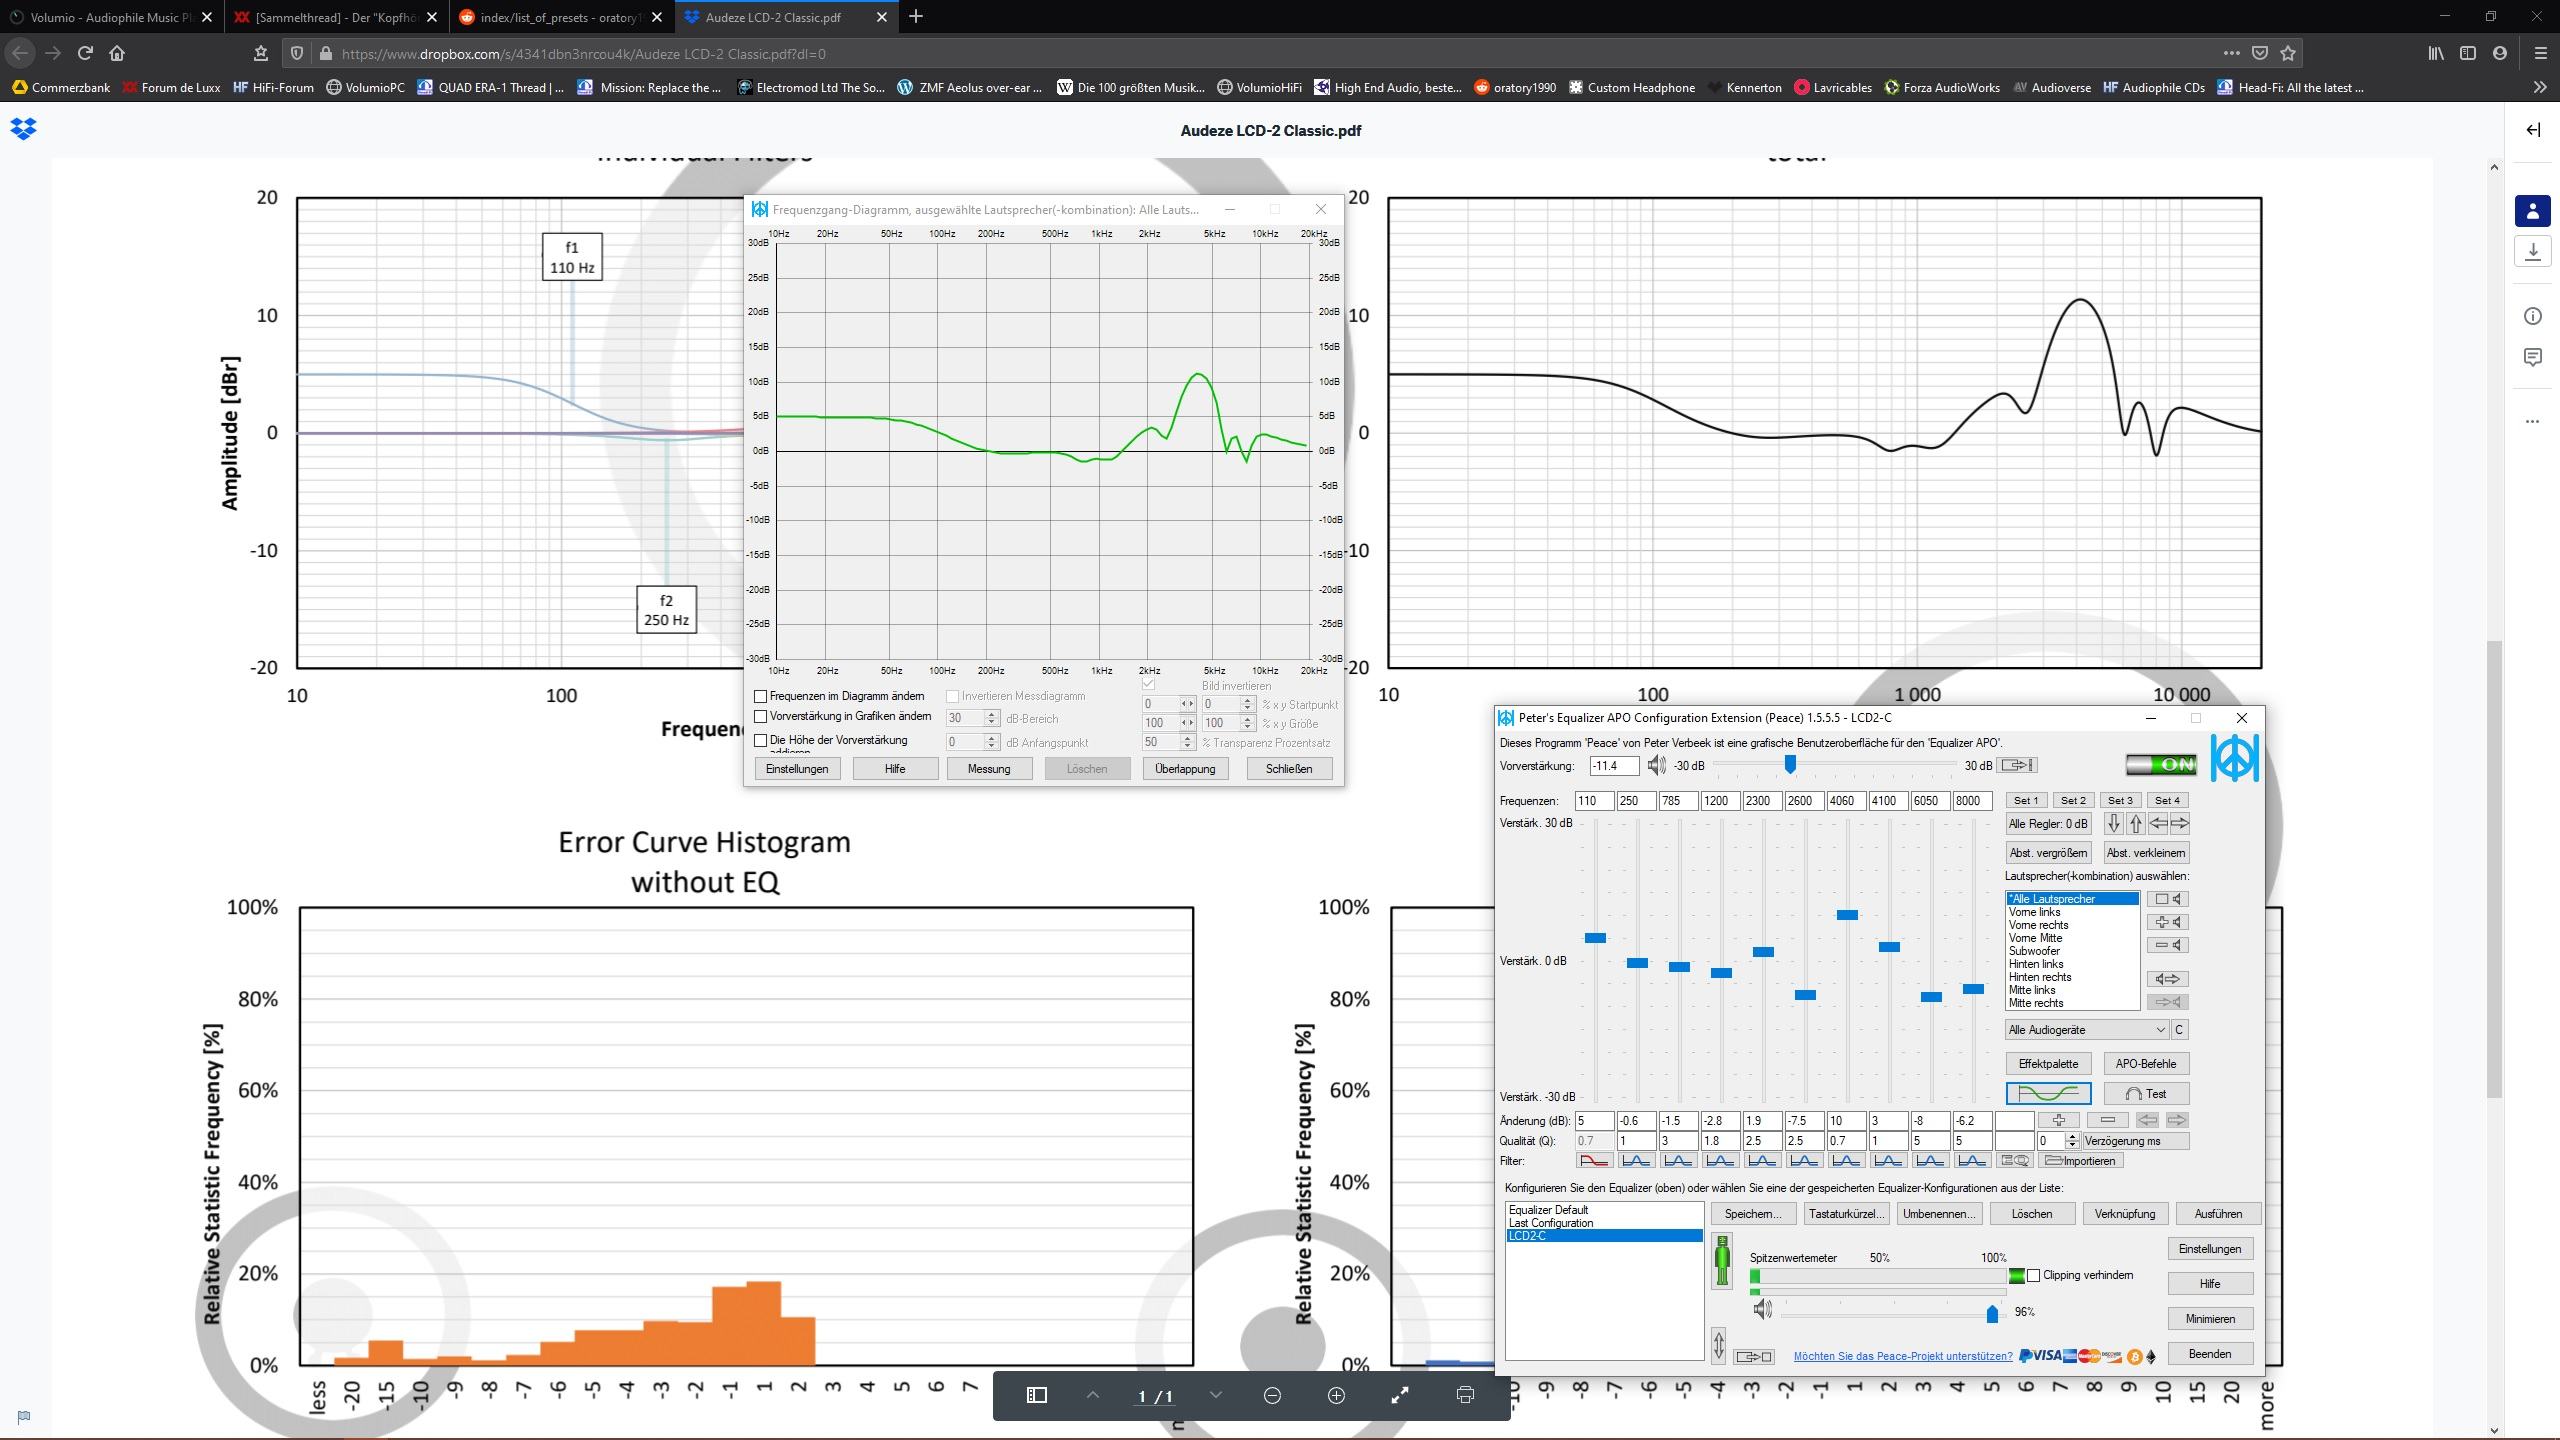Click the comment icon in Dropbox sidebar
The width and height of the screenshot is (2560, 1440).
2533,357
